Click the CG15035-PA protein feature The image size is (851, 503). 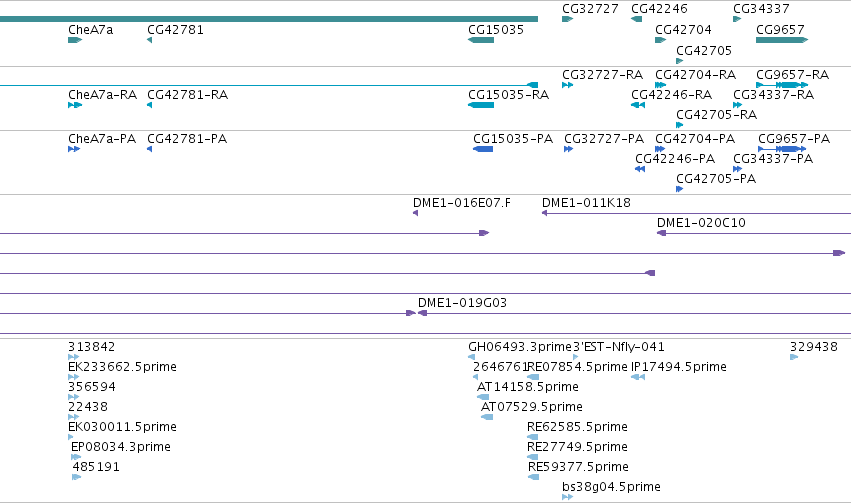point(483,149)
